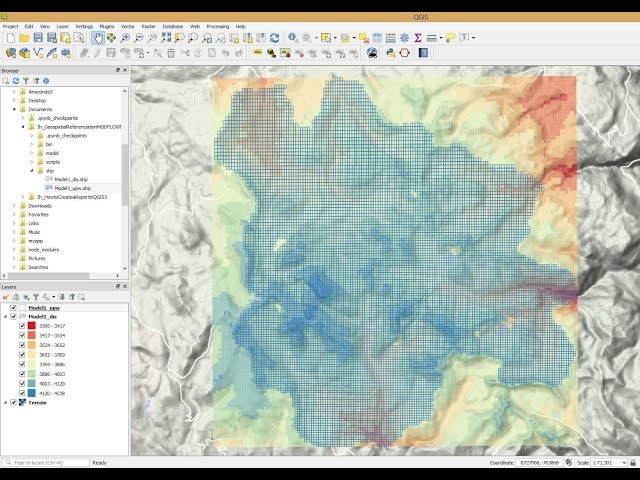Click the New Shapefile Layer icon
This screenshot has height=480, width=640.
point(38,53)
